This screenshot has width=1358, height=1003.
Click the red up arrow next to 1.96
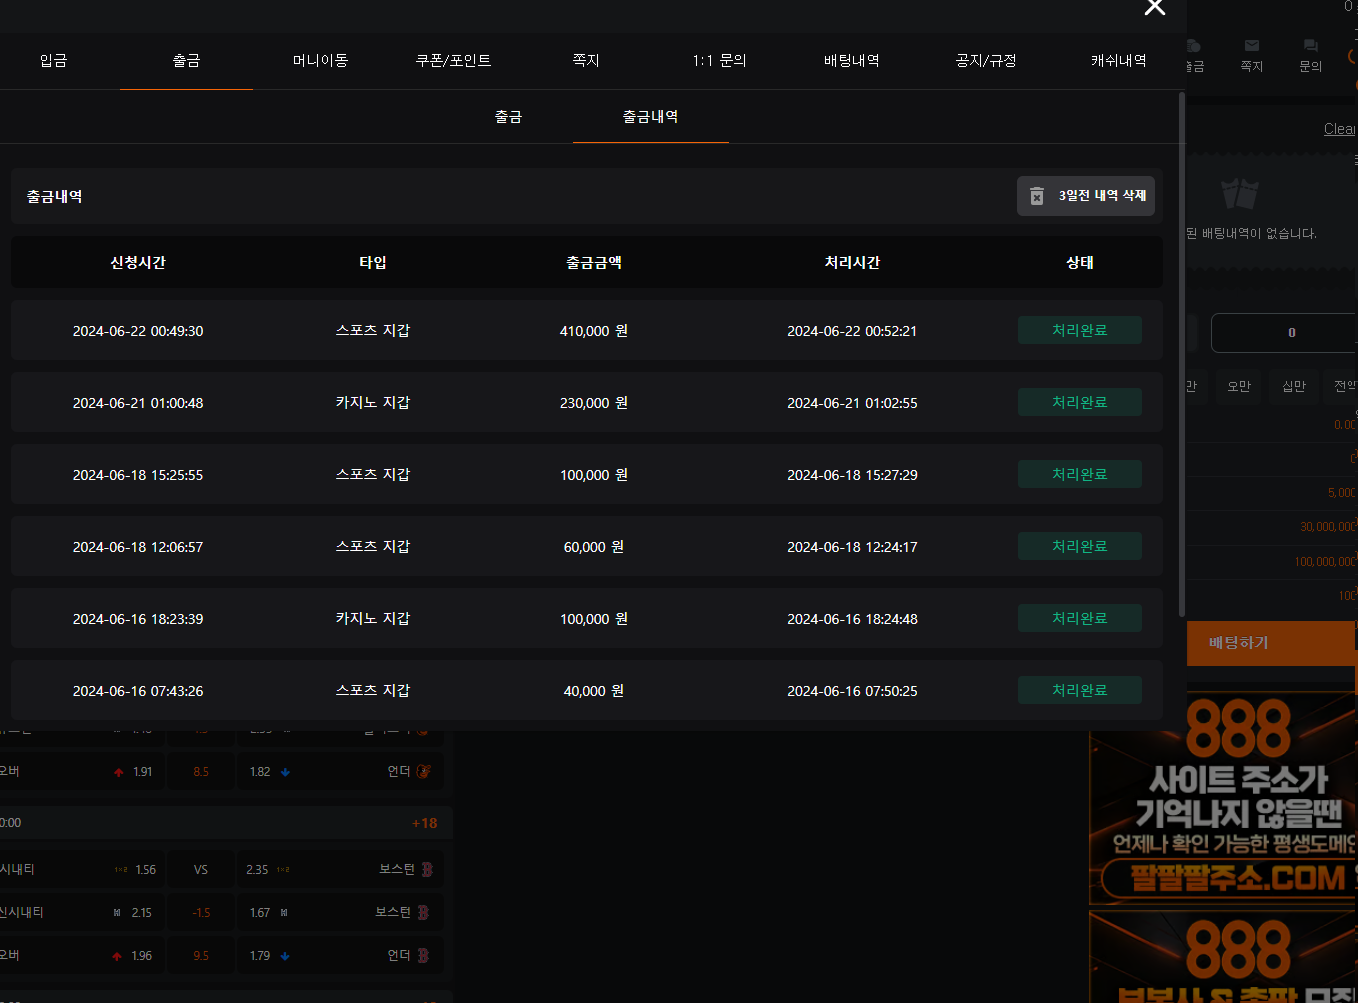tap(118, 956)
